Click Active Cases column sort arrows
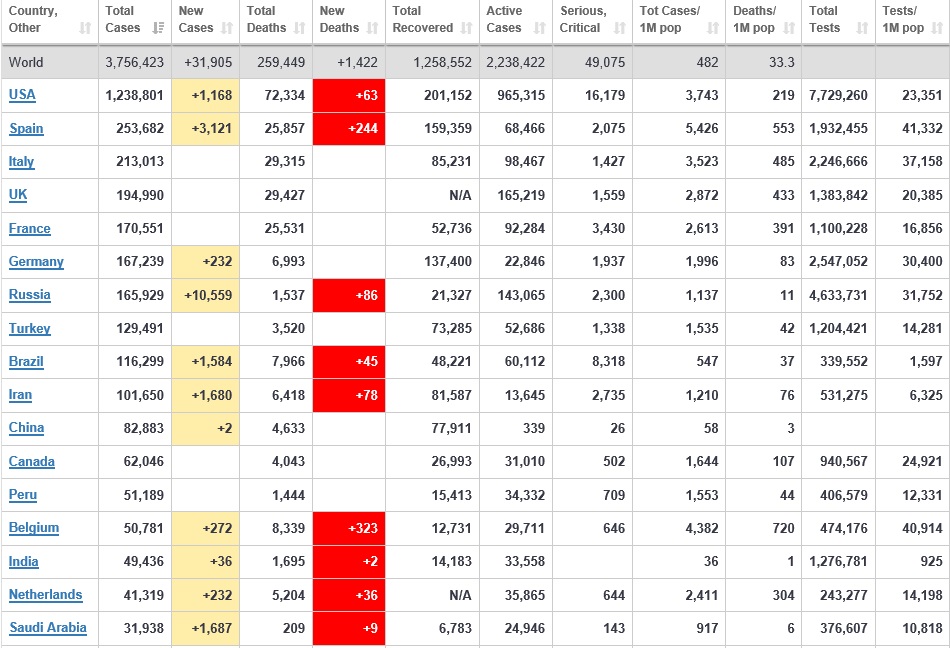 point(538,28)
